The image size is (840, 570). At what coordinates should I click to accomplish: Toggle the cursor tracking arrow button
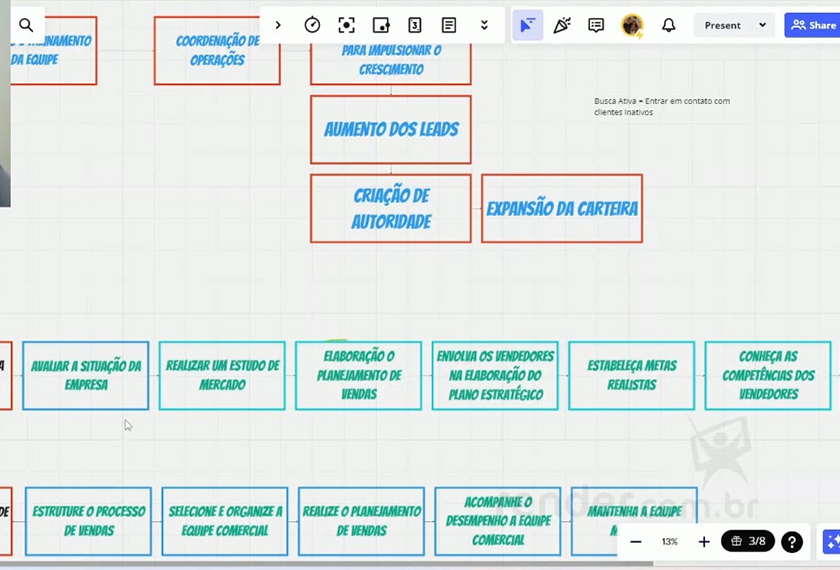(527, 25)
